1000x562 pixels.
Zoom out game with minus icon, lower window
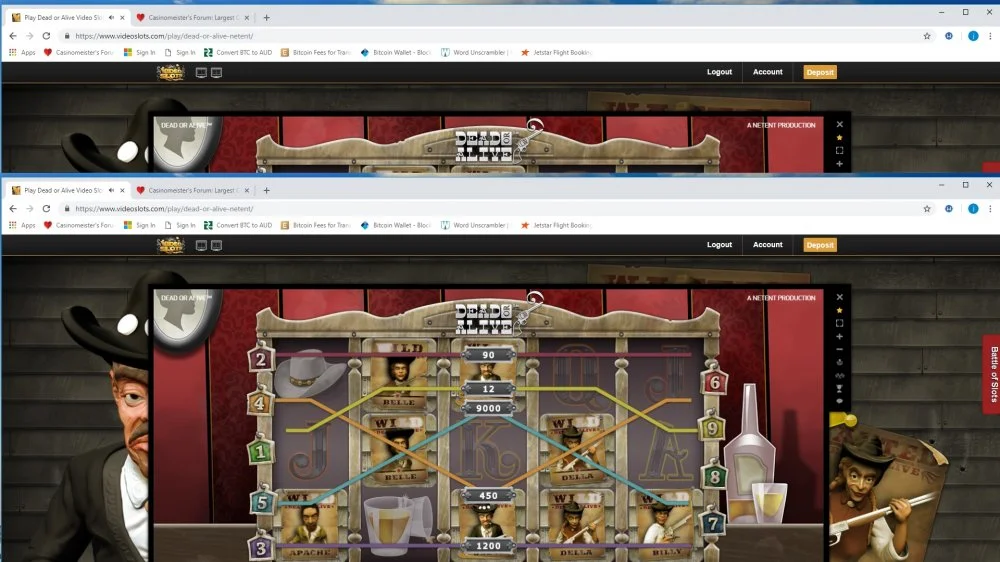[x=839, y=350]
